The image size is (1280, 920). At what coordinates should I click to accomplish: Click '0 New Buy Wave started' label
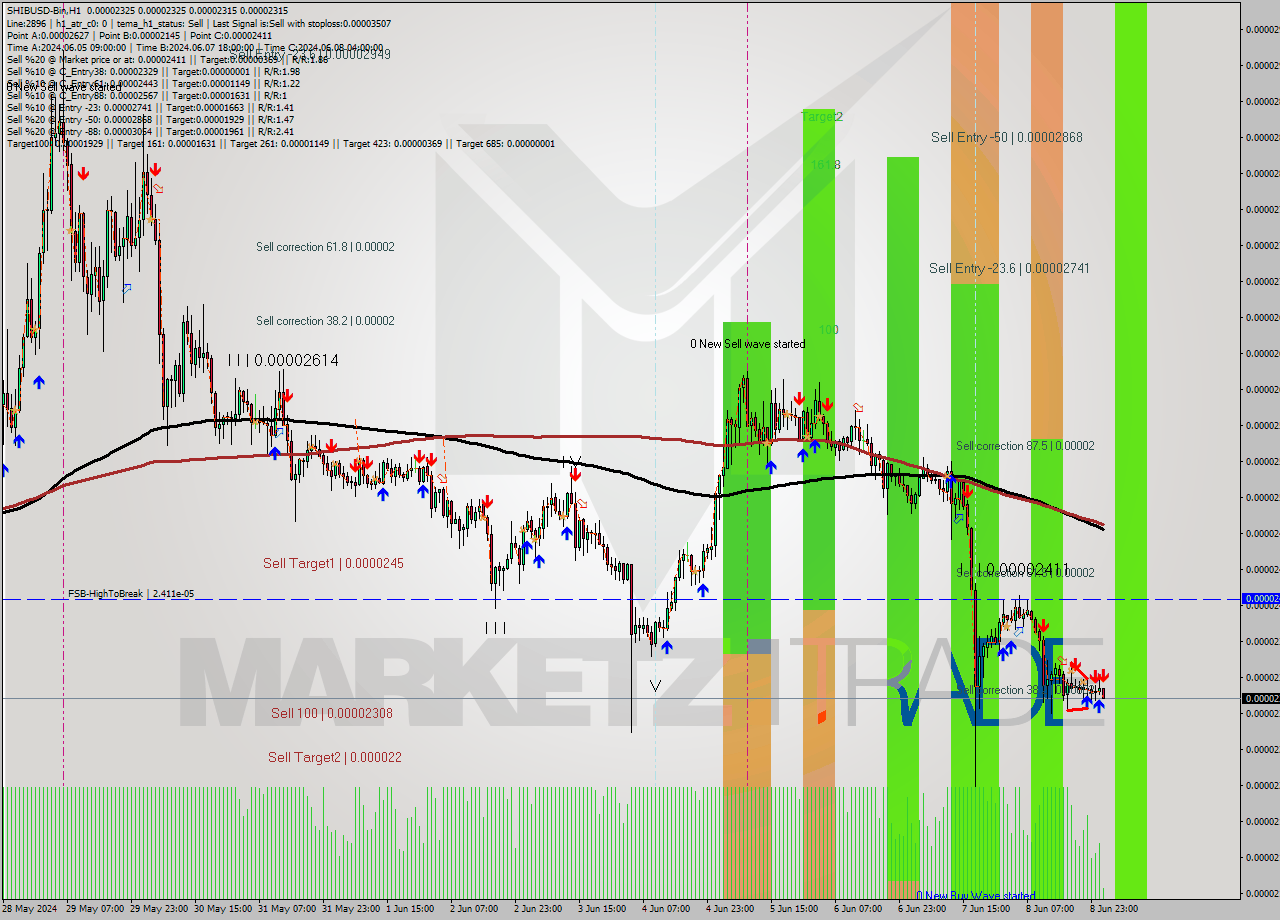coord(976,896)
